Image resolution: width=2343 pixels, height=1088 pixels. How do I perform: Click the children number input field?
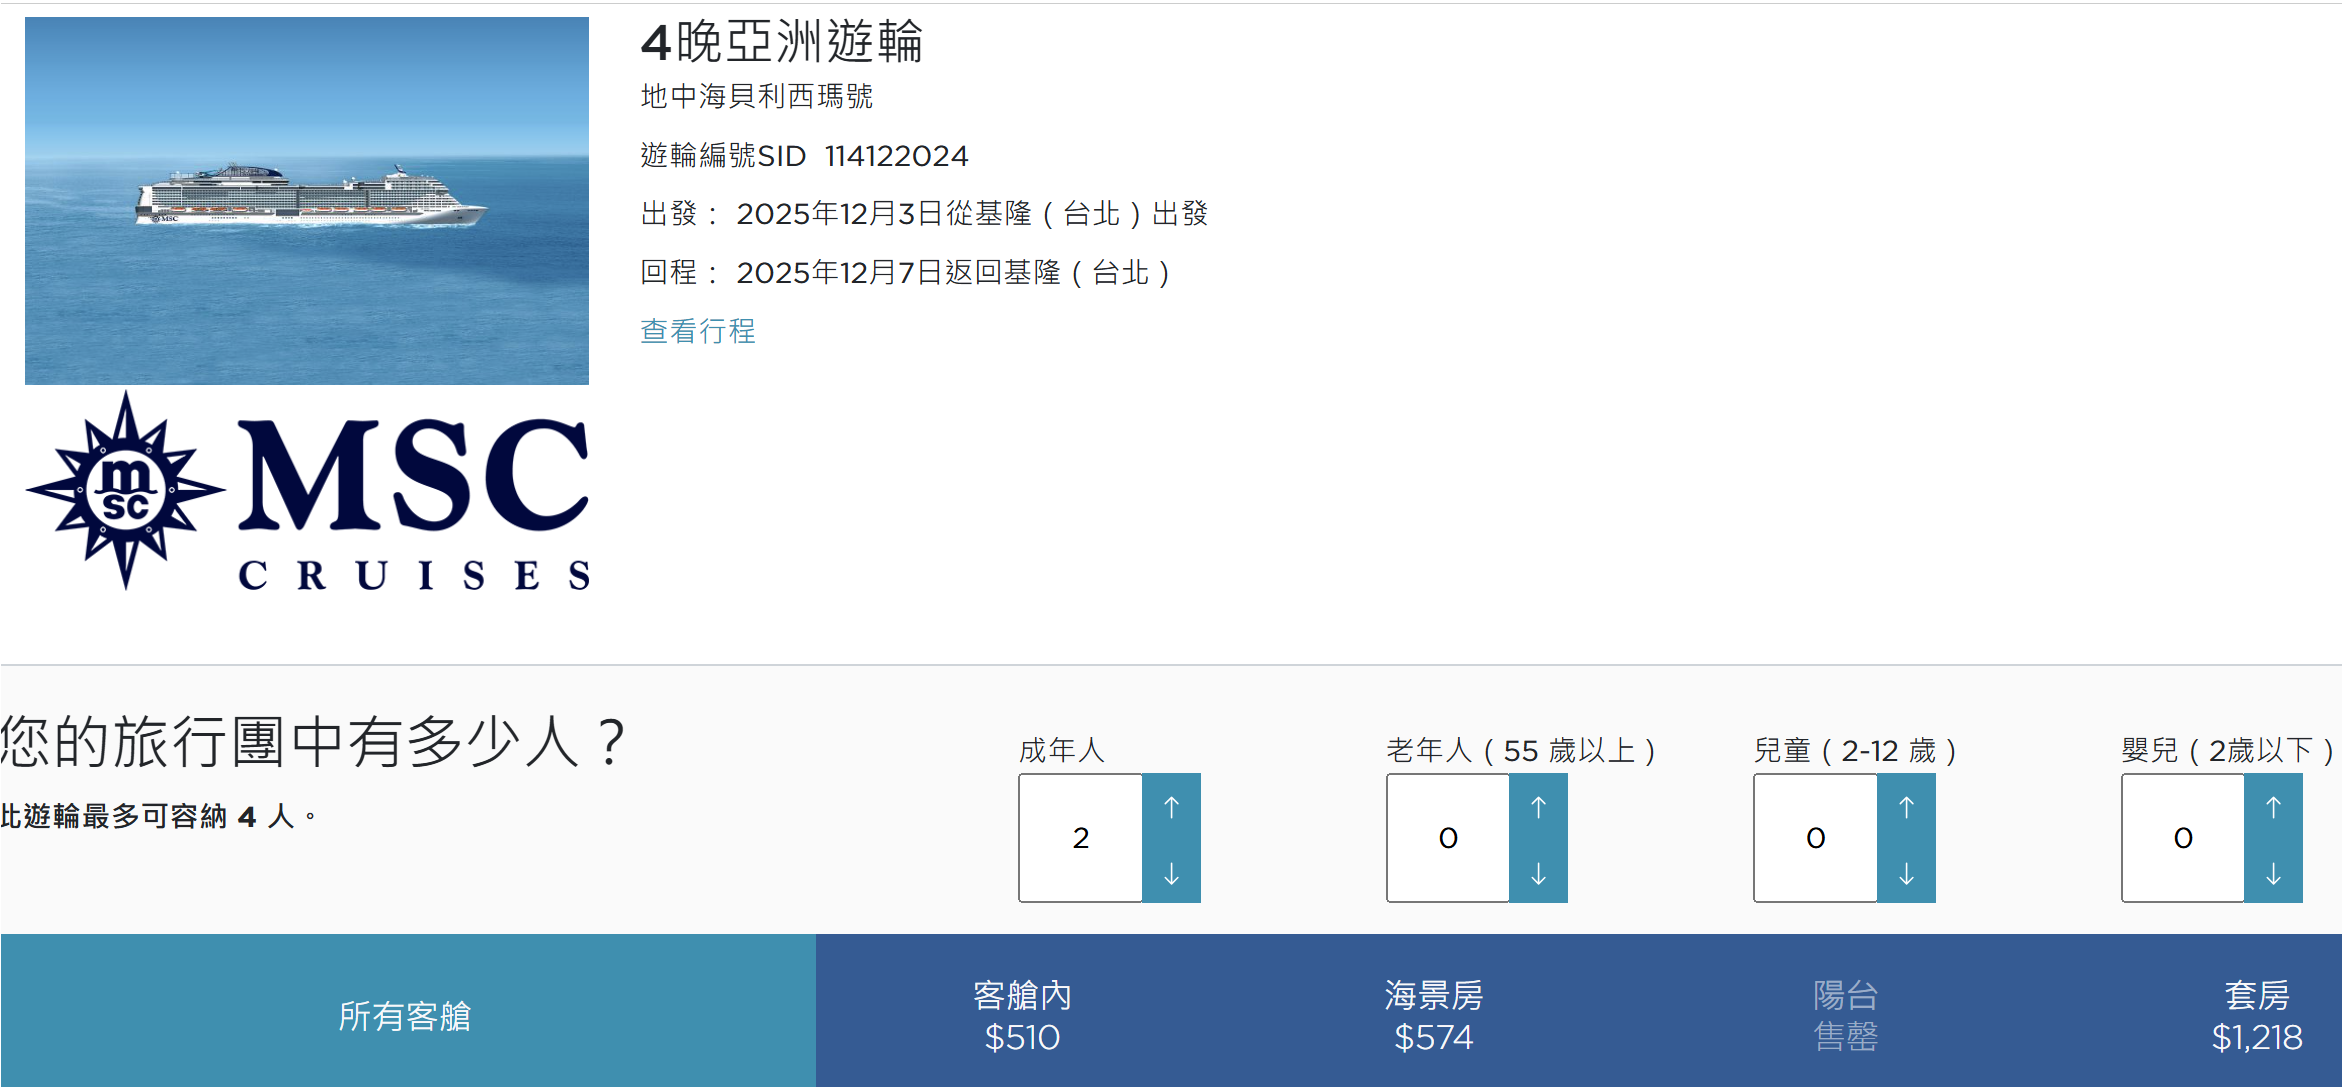click(1816, 838)
